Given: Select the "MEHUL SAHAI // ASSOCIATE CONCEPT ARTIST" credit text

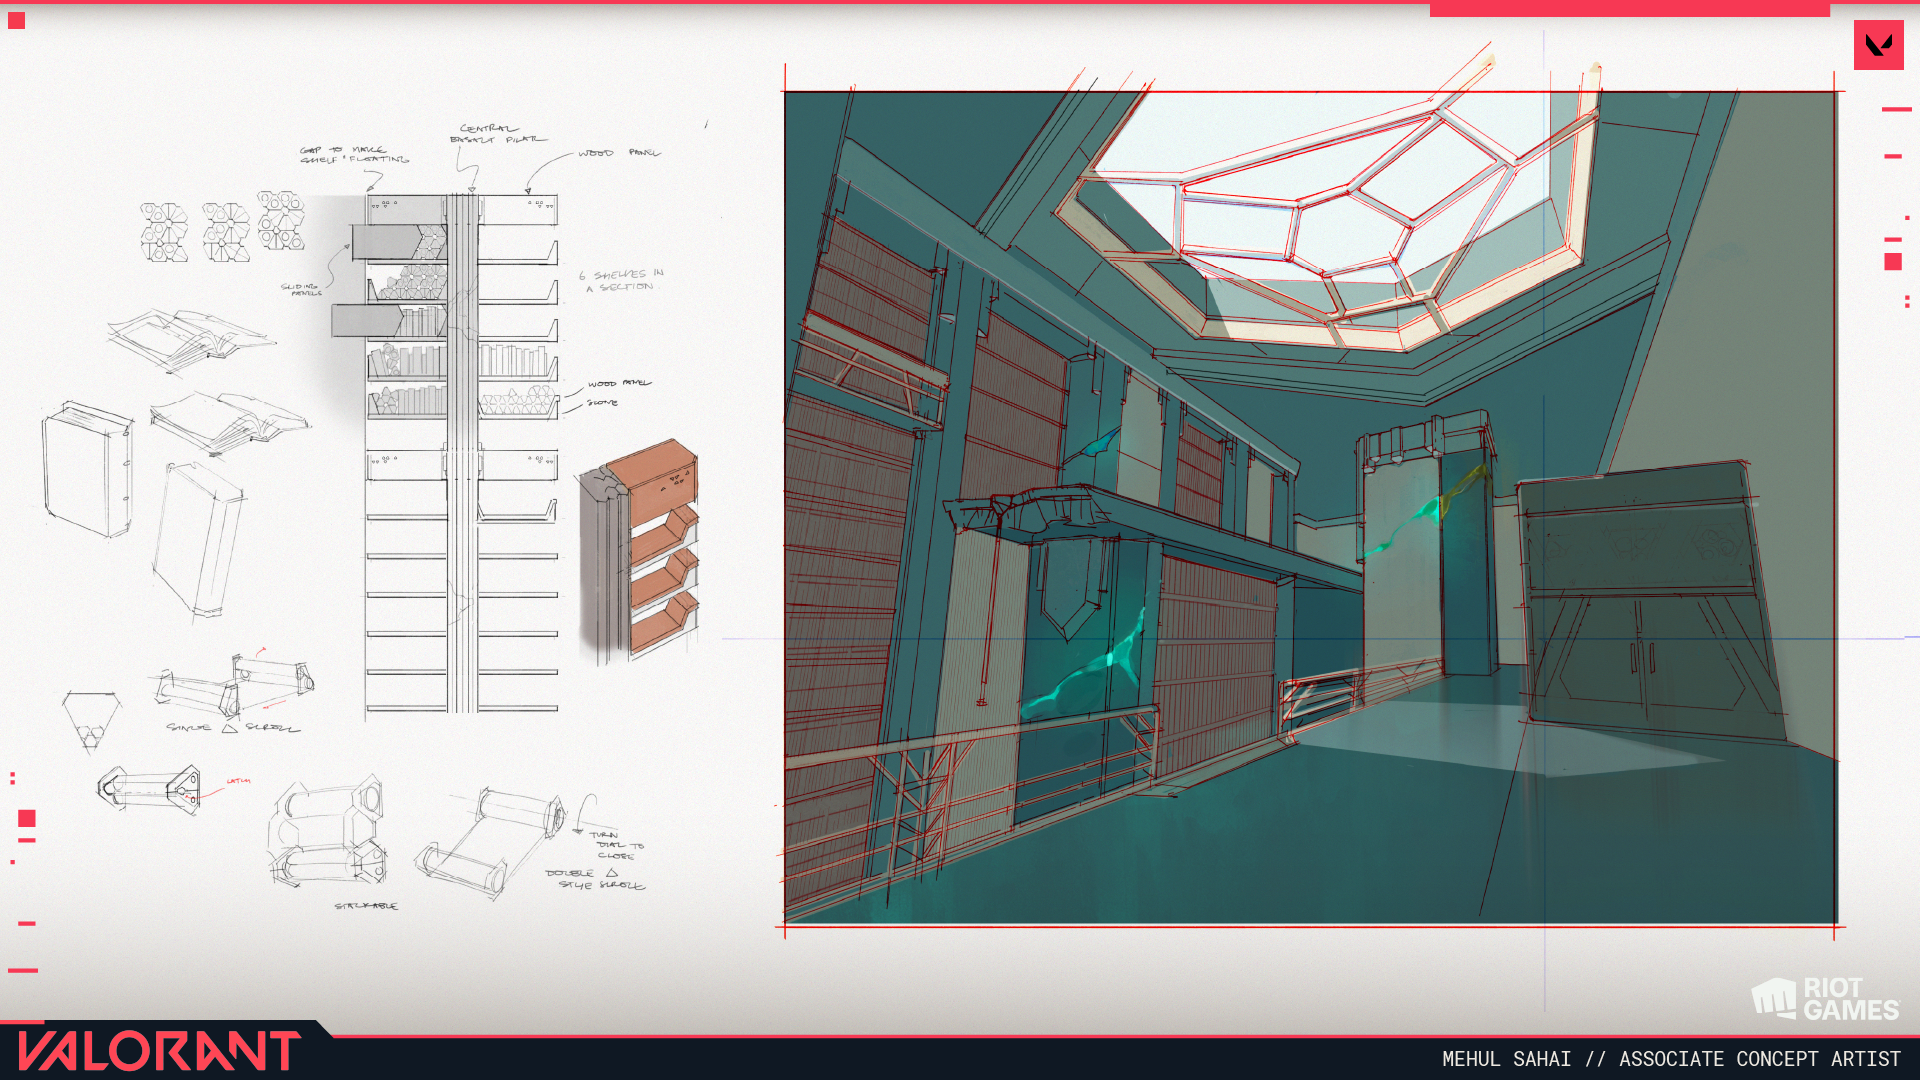Looking at the screenshot, I should 1671,1059.
